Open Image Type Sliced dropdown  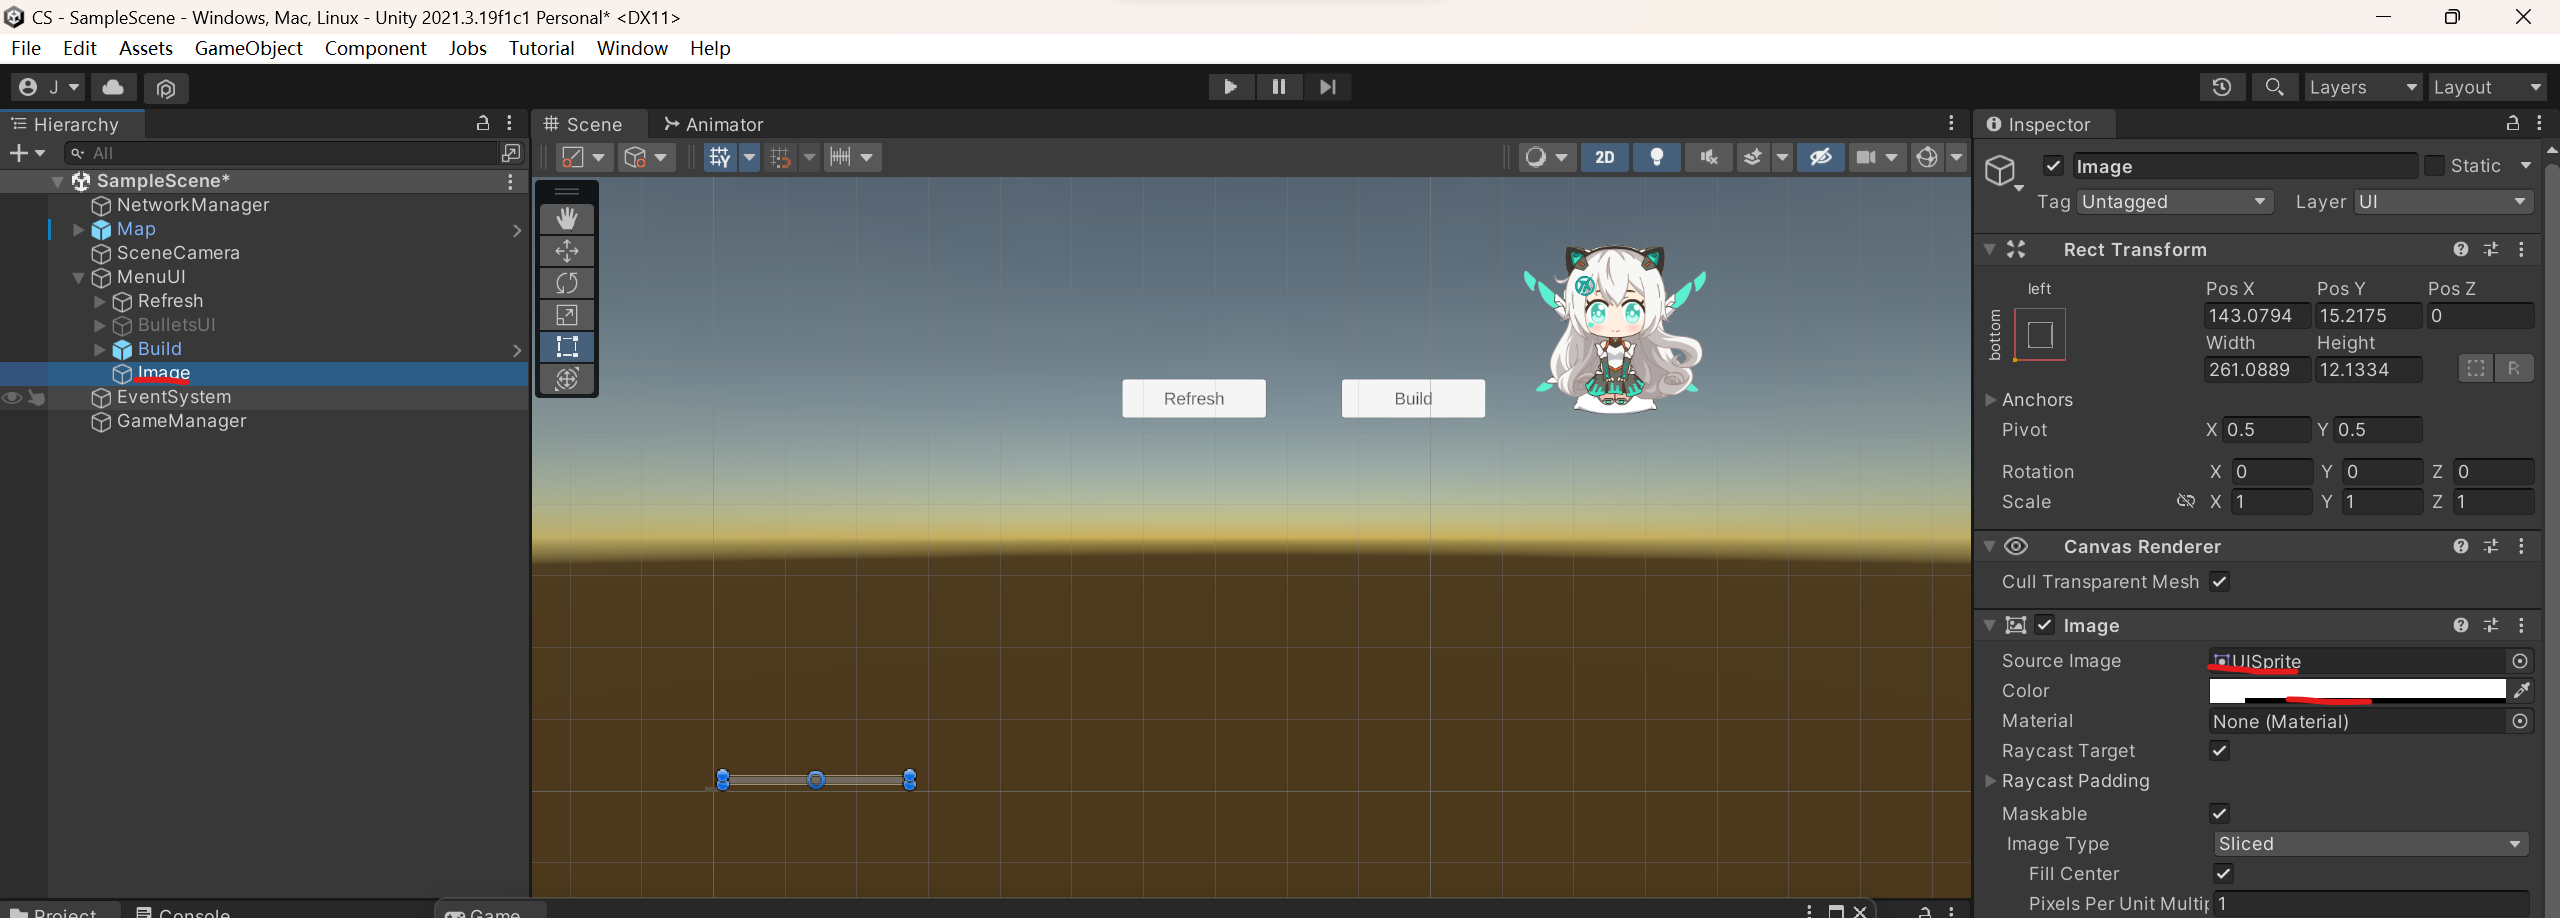2369,844
